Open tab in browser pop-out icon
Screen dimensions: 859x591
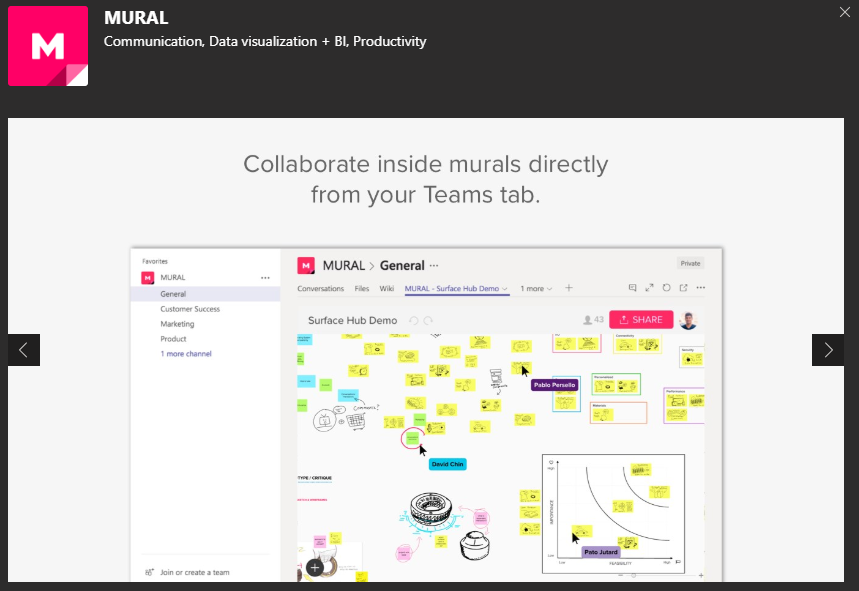click(683, 288)
